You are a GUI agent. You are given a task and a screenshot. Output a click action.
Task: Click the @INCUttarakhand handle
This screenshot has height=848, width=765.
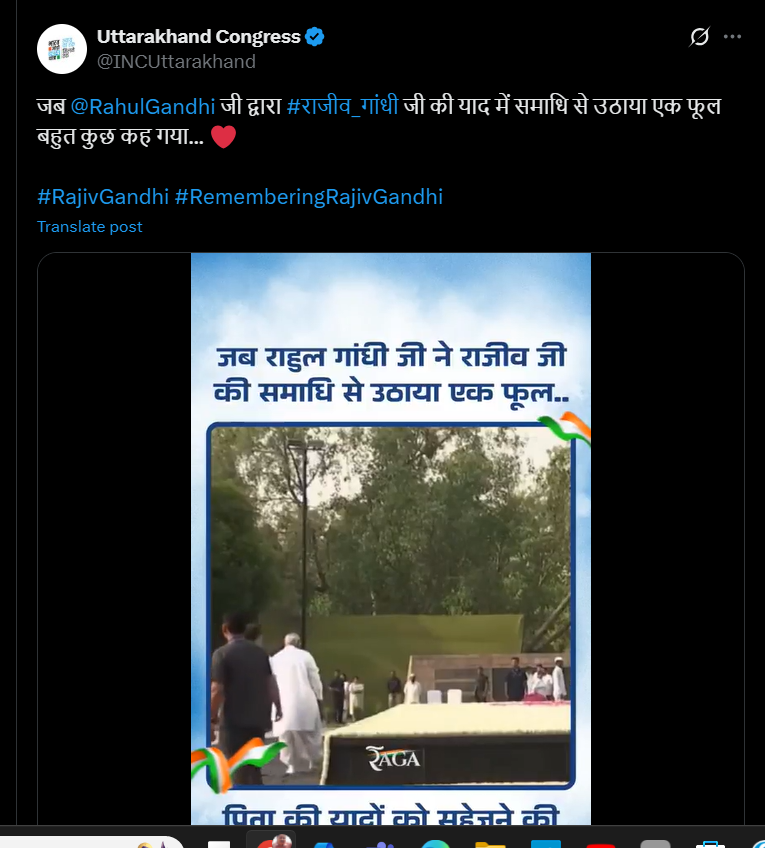click(176, 62)
